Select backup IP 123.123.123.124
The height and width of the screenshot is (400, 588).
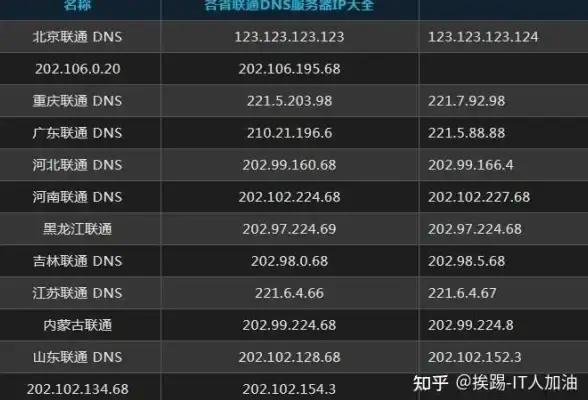pos(483,37)
